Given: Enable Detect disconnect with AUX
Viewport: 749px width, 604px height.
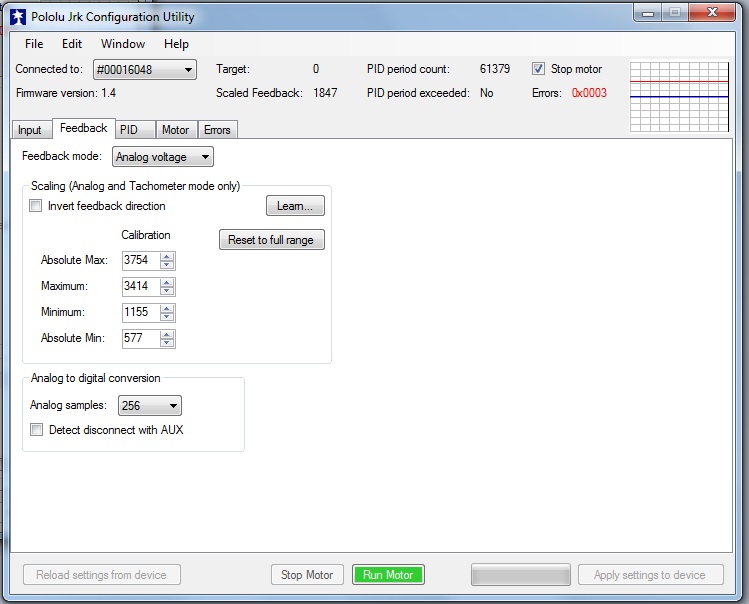Looking at the screenshot, I should coord(36,430).
